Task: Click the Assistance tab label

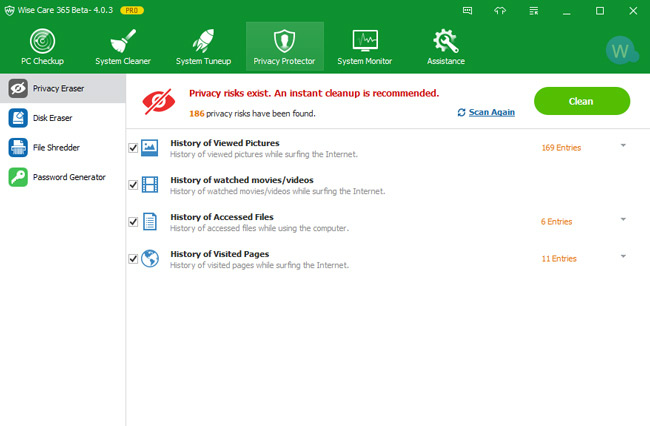Action: [446, 61]
